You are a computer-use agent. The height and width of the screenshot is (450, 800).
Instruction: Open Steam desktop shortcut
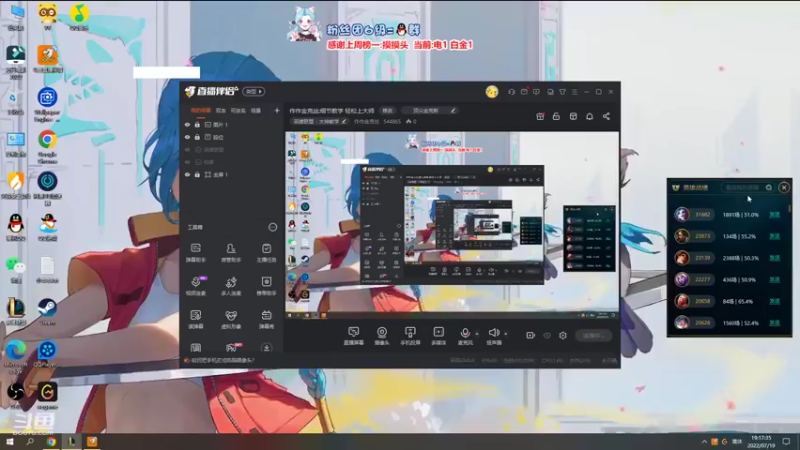click(x=47, y=312)
